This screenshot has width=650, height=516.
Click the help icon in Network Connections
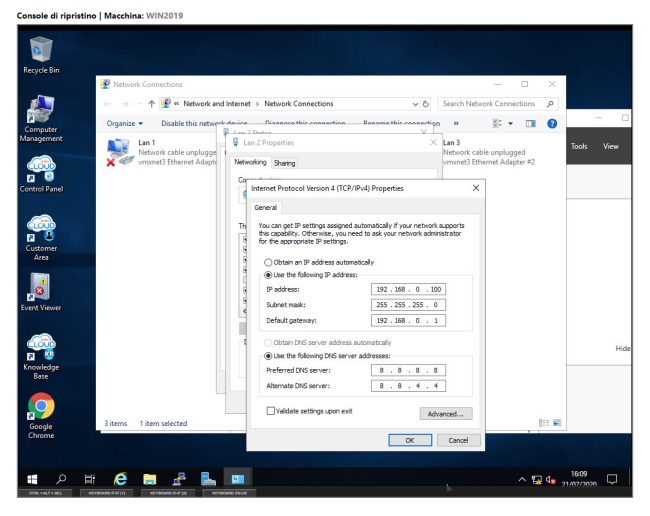(x=552, y=124)
